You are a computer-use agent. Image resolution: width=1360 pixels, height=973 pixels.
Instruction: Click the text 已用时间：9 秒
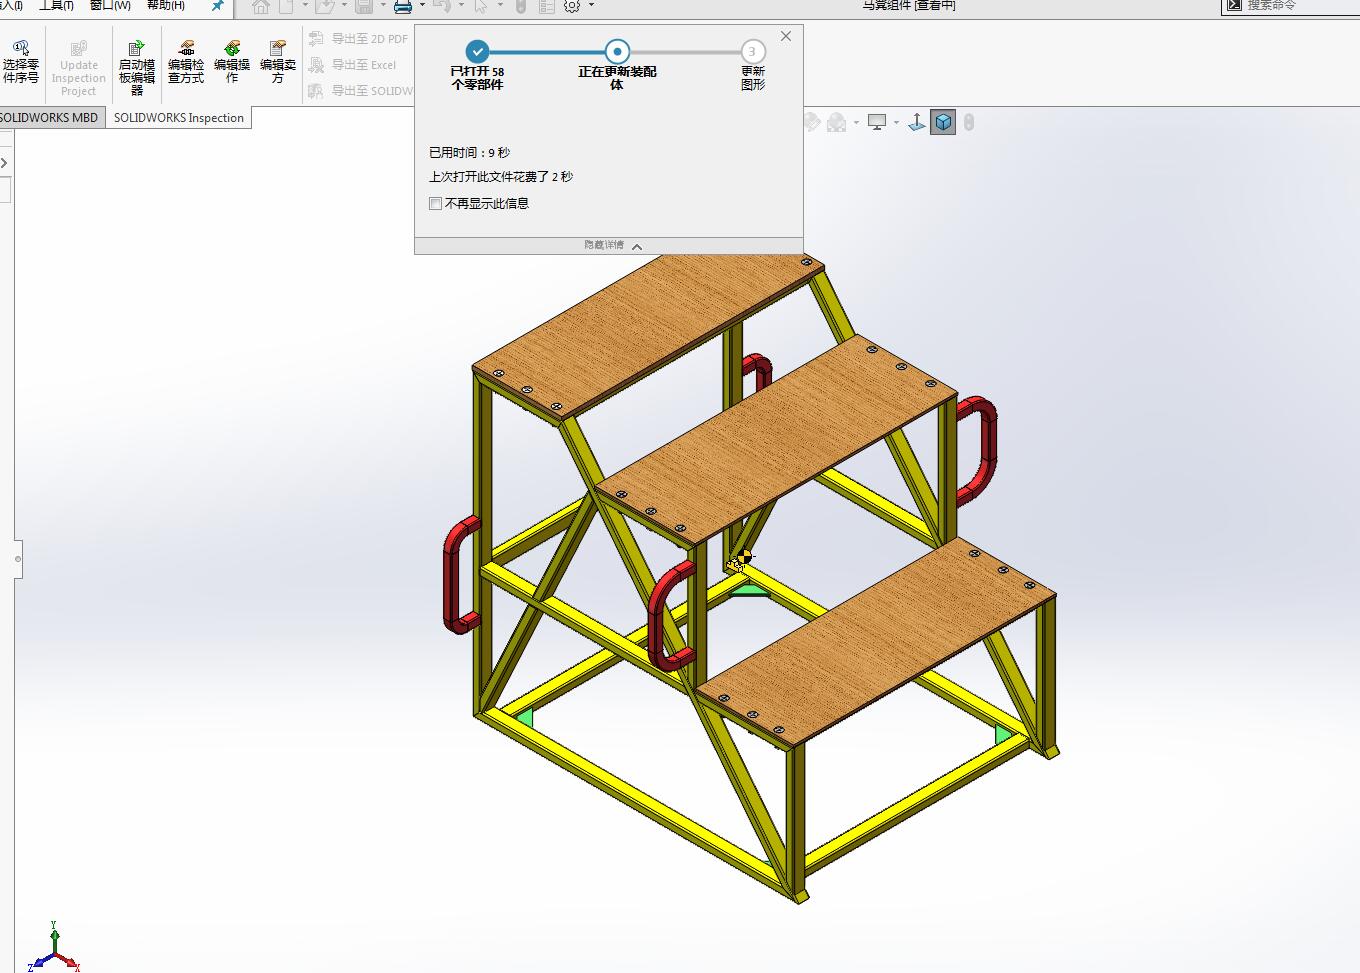469,153
